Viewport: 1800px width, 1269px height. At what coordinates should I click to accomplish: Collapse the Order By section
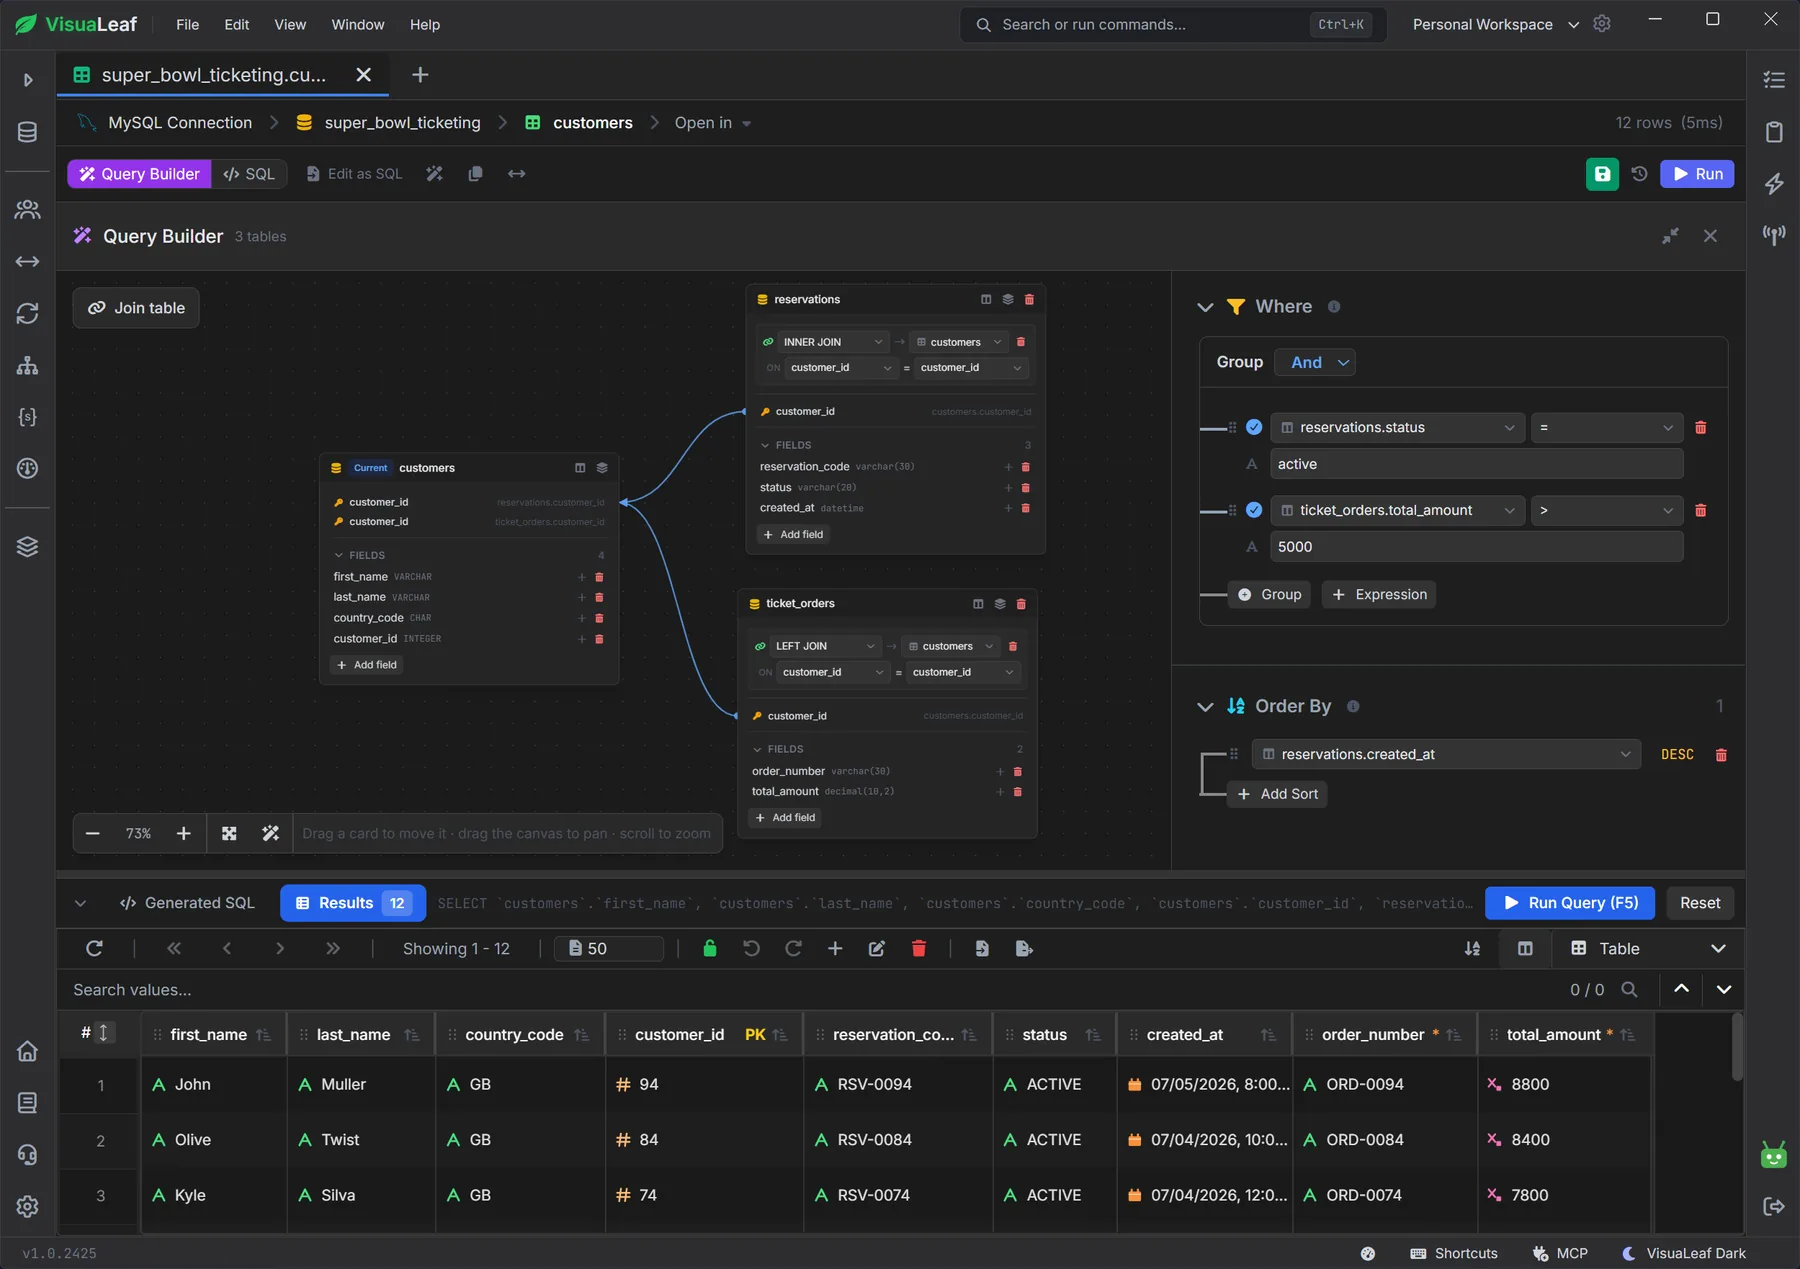(x=1205, y=707)
